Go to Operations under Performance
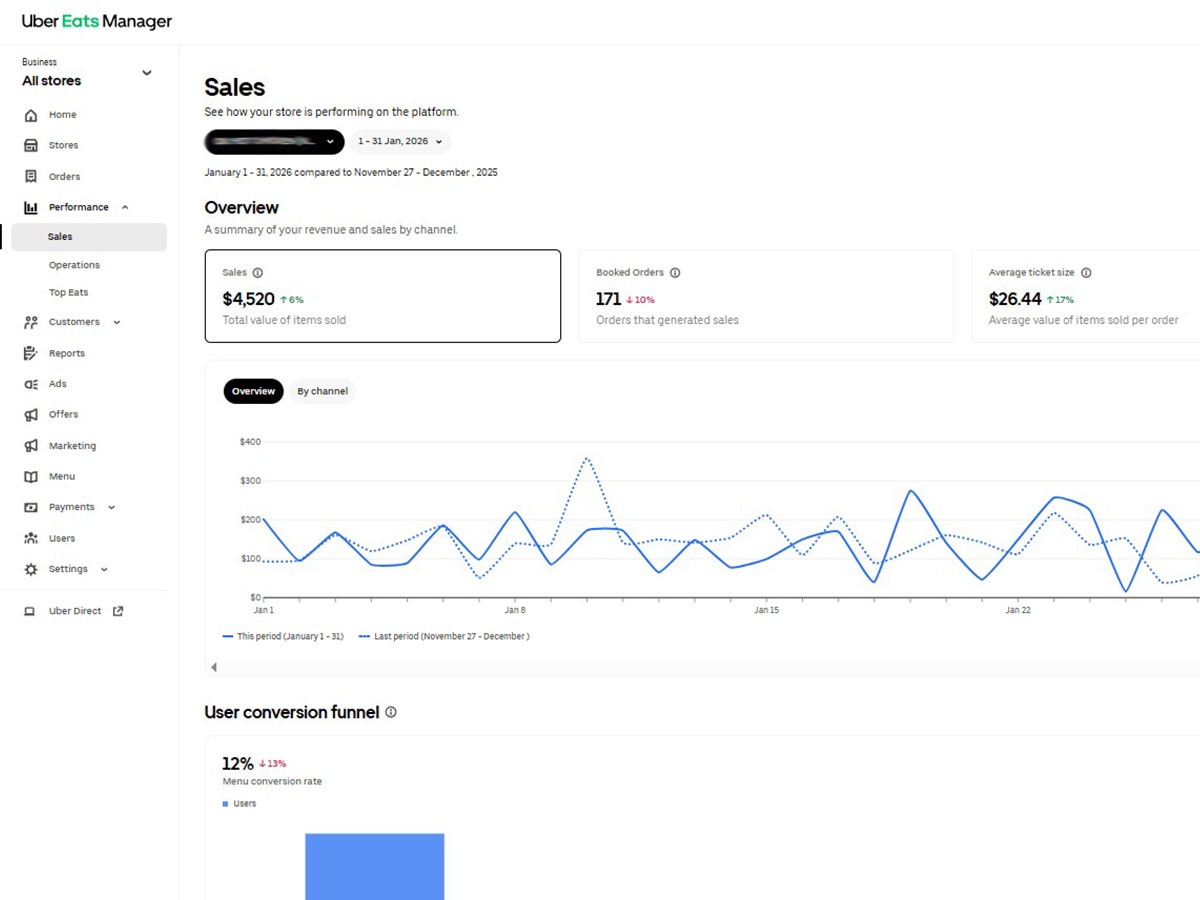The width and height of the screenshot is (1200, 900). [x=74, y=266]
